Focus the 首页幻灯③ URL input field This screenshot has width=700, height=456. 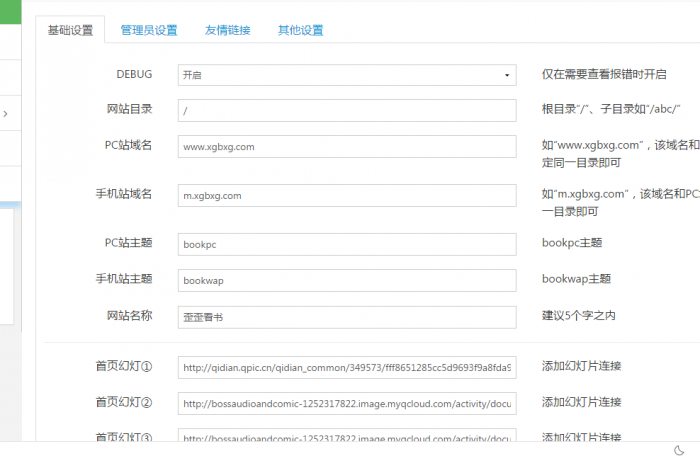[x=347, y=437]
